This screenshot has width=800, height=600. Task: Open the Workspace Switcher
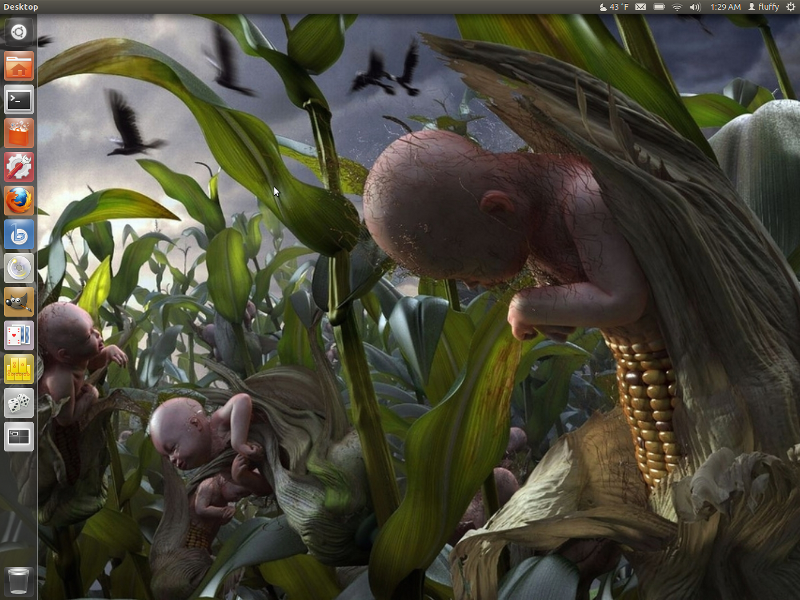tap(19, 437)
